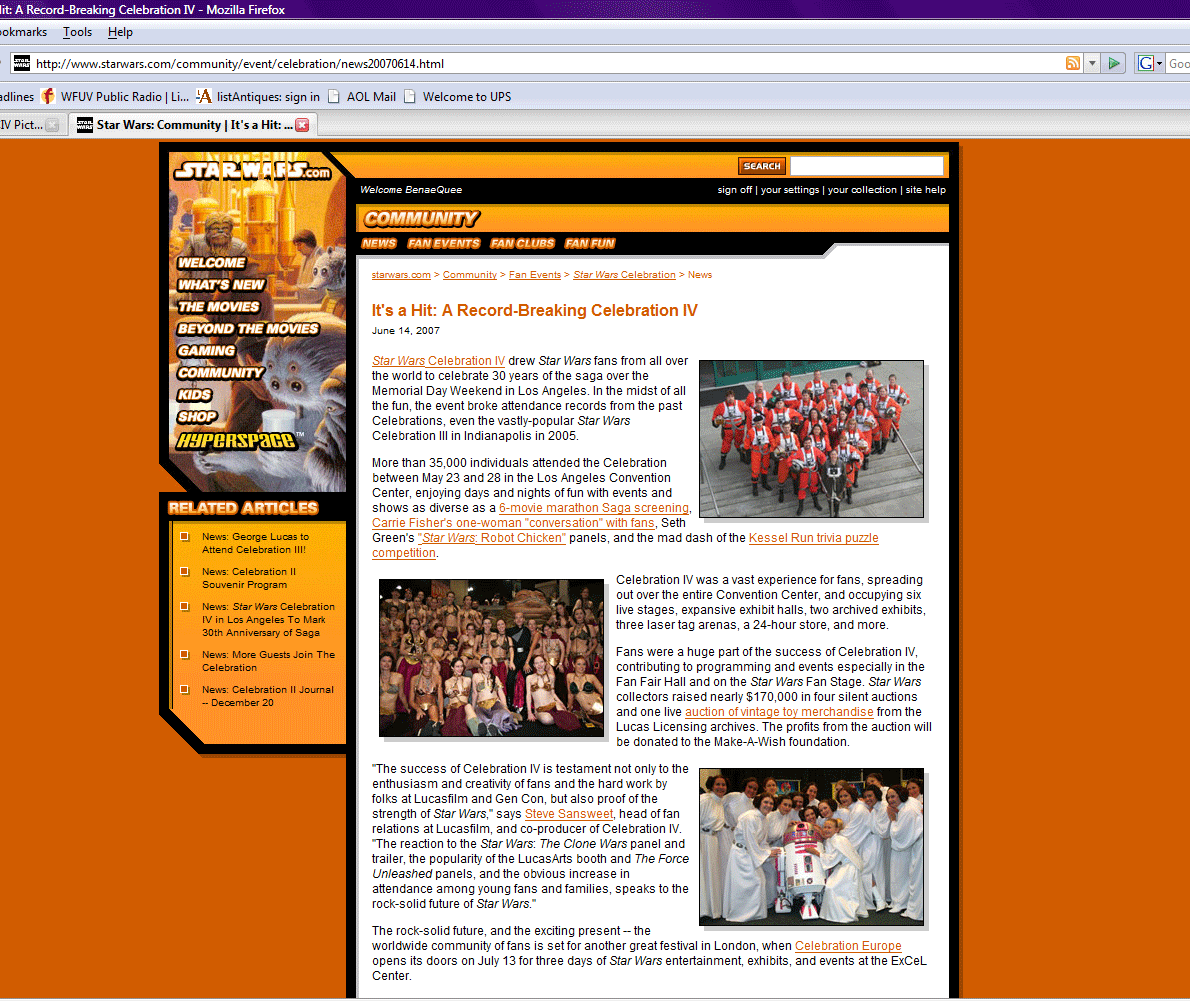
Task: Click the Star Wars Celebration breadcrumb link
Action: [624, 275]
